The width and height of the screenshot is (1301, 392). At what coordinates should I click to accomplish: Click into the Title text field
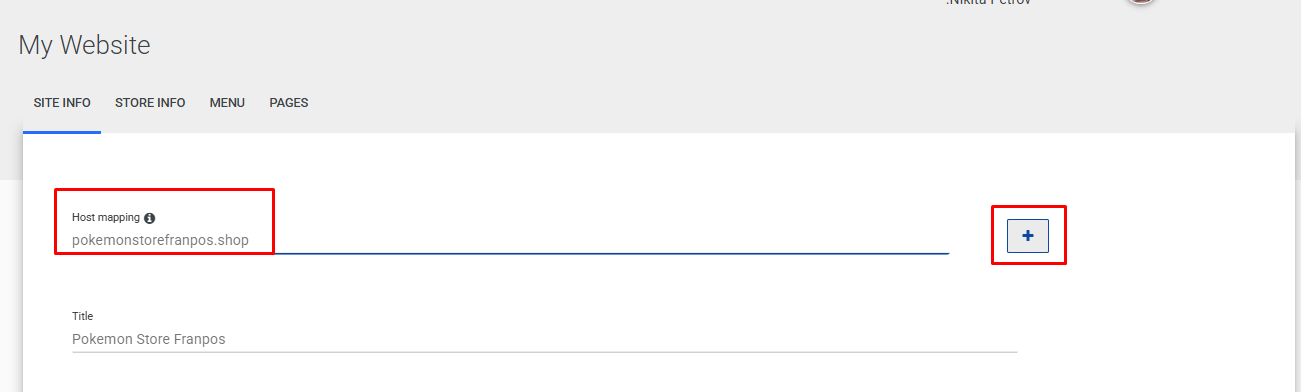pyautogui.click(x=544, y=339)
